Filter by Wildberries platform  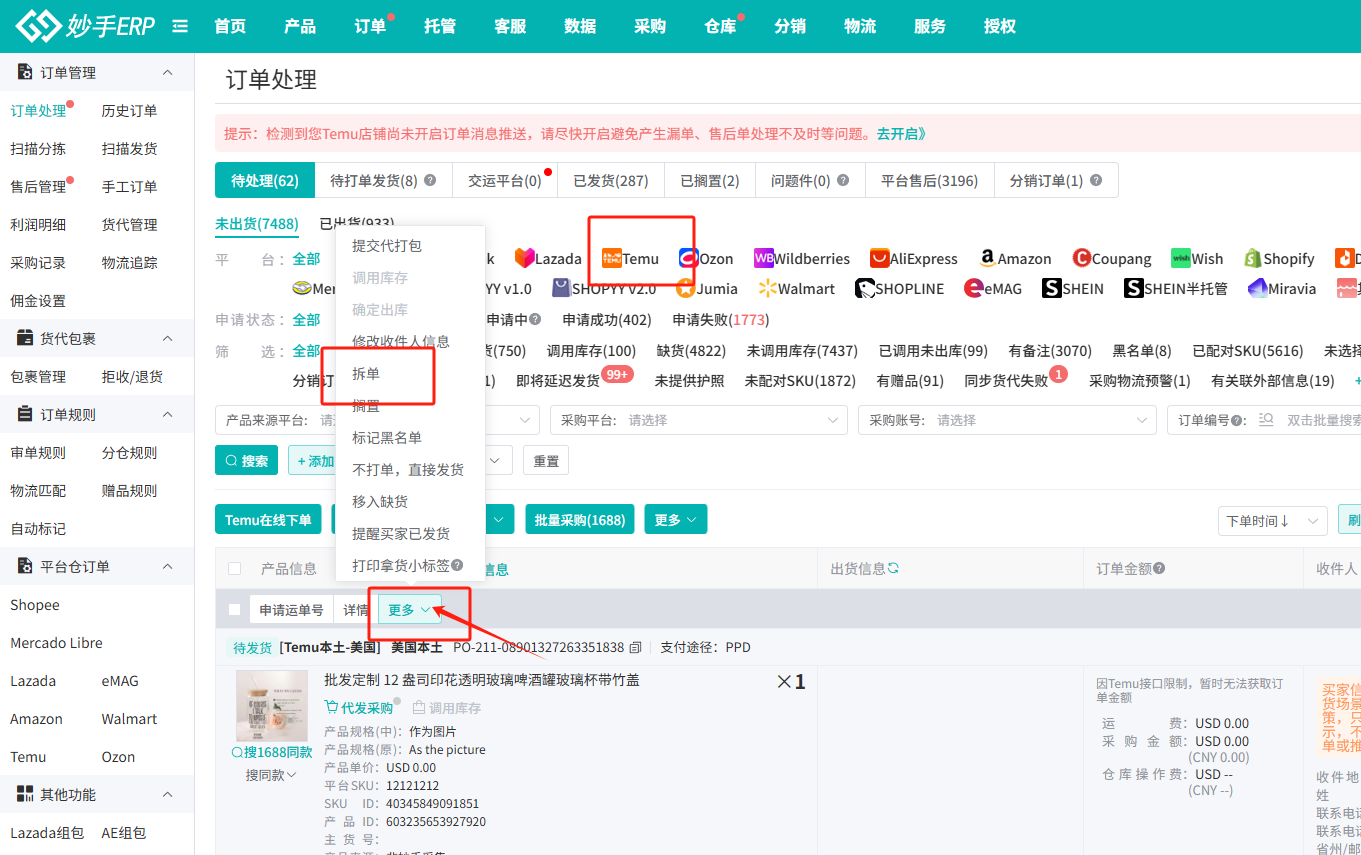point(802,258)
